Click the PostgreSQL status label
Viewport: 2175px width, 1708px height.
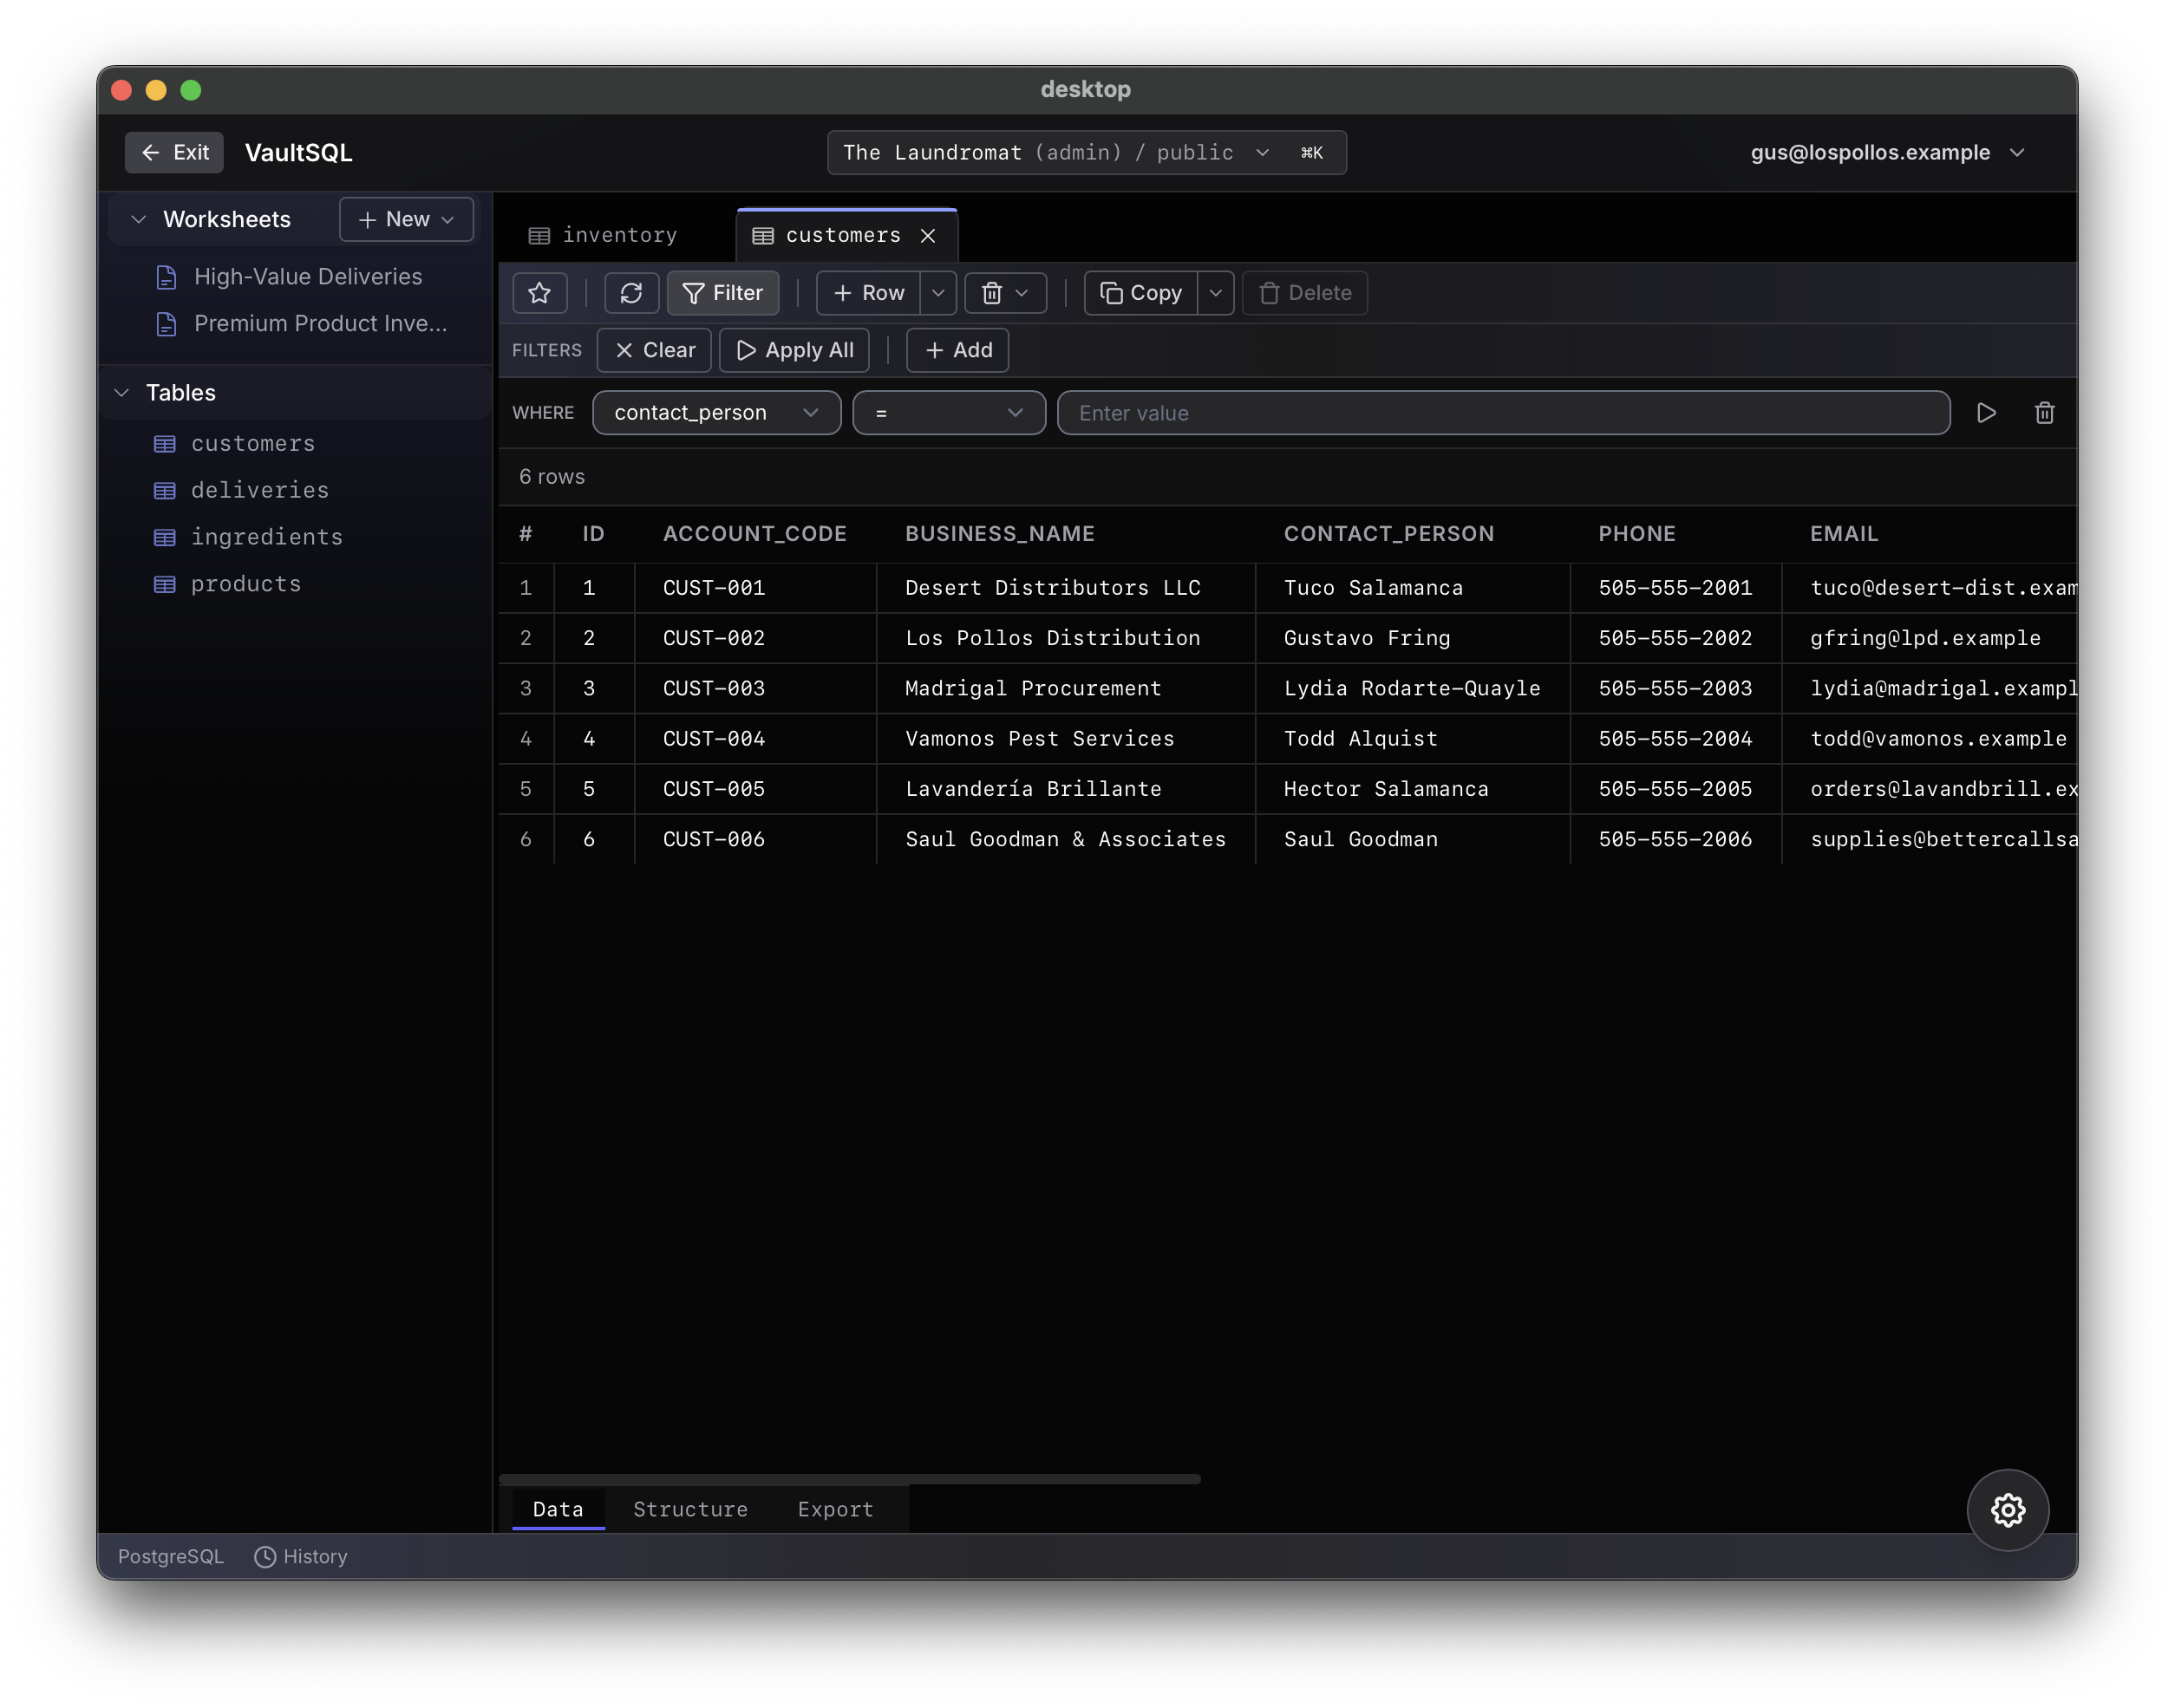[x=171, y=1556]
